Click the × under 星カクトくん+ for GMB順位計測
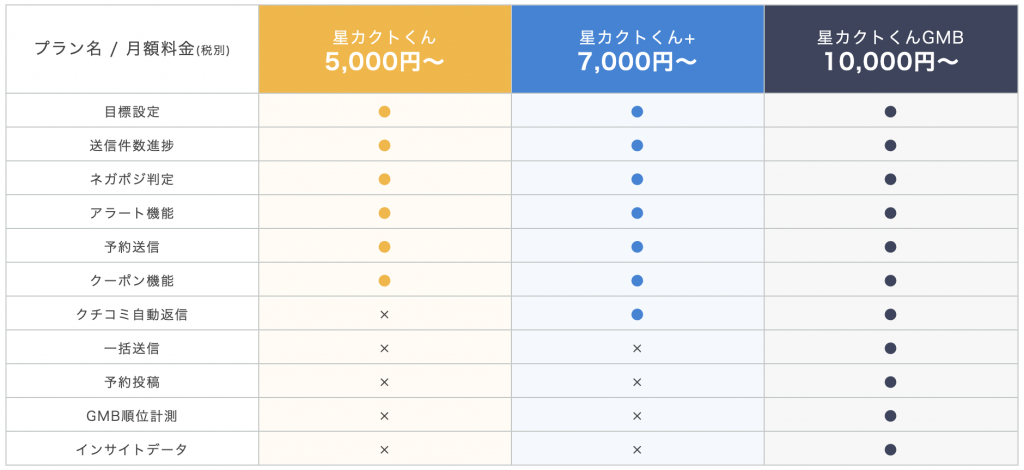 637,416
